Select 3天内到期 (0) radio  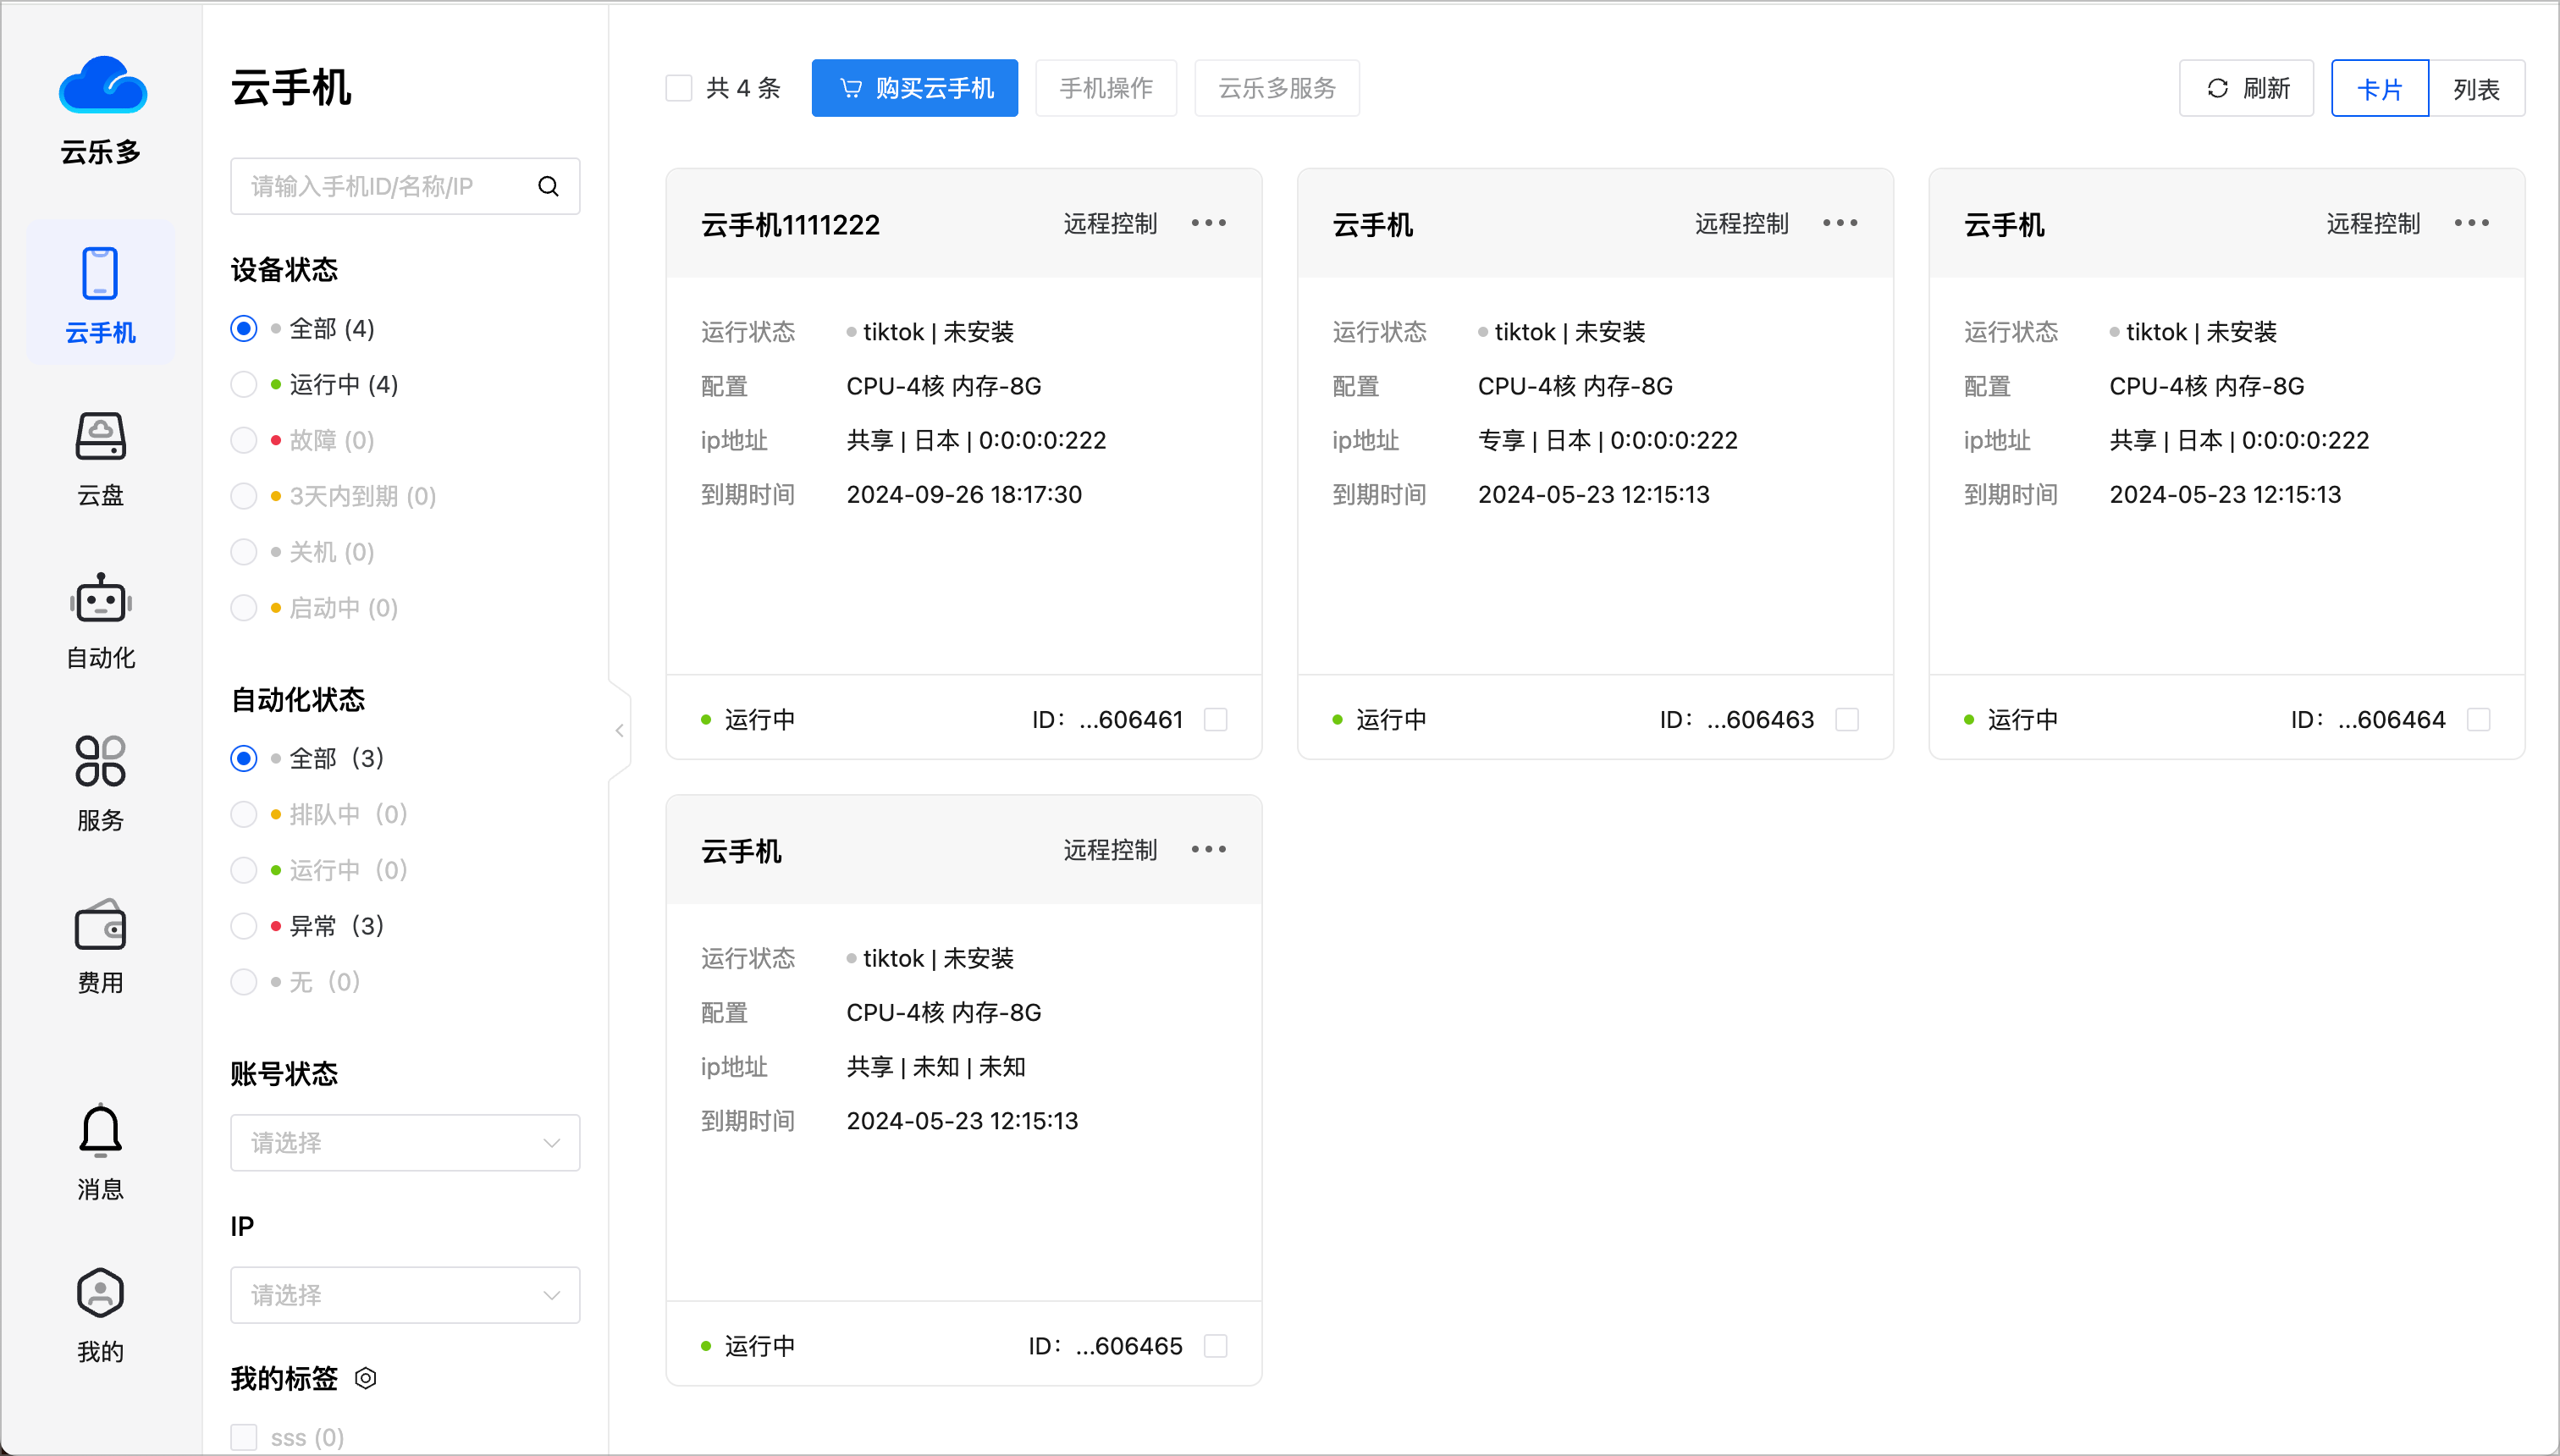pos(244,497)
